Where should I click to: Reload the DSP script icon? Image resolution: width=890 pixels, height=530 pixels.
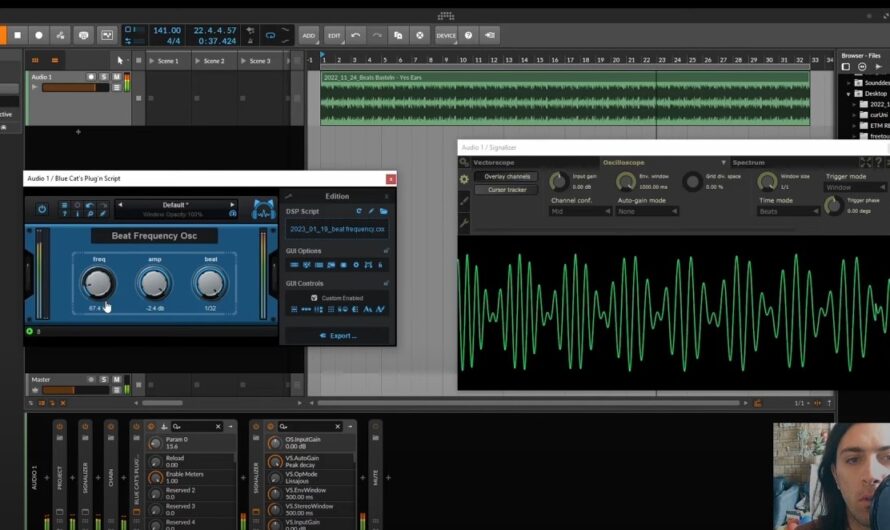click(x=359, y=211)
